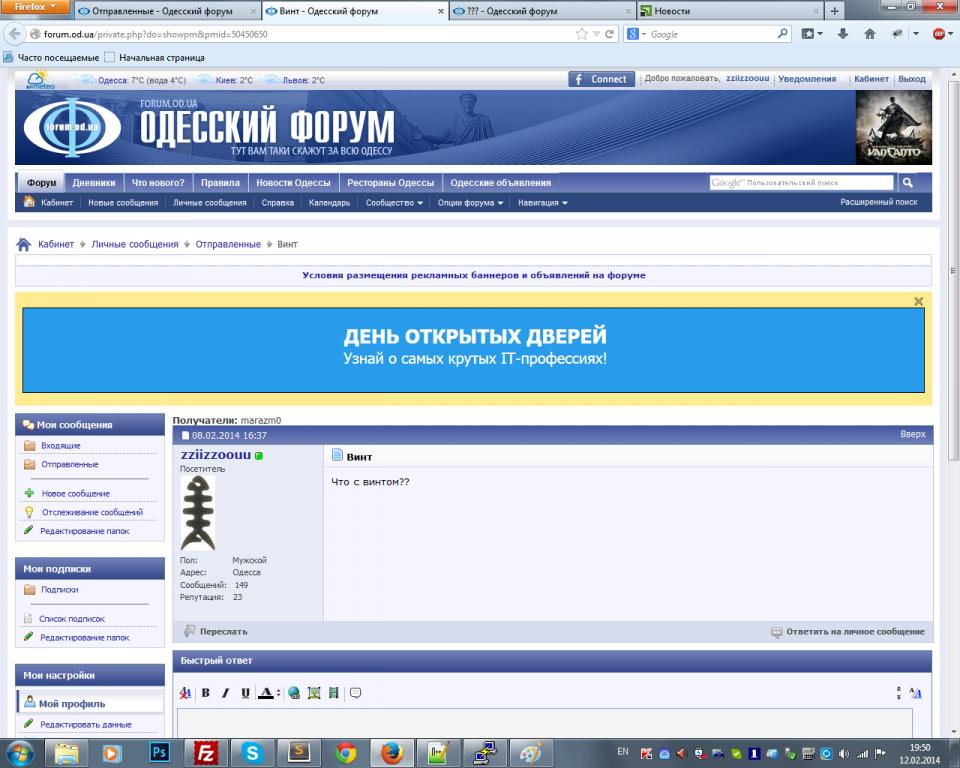Switch editor mode using the A/A icon

coord(916,693)
